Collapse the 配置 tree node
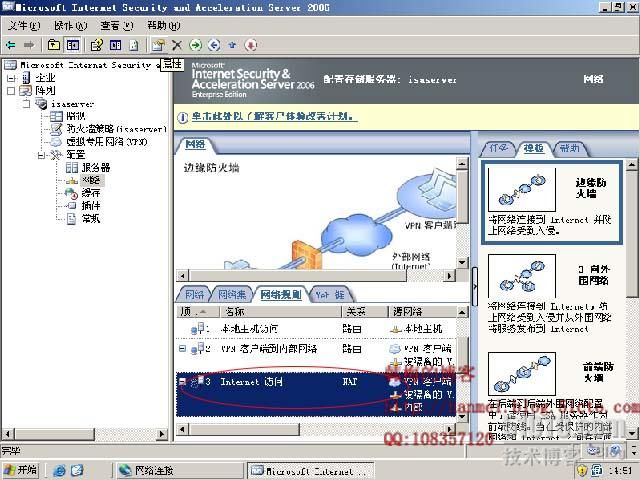The height and width of the screenshot is (480, 640). [41, 155]
